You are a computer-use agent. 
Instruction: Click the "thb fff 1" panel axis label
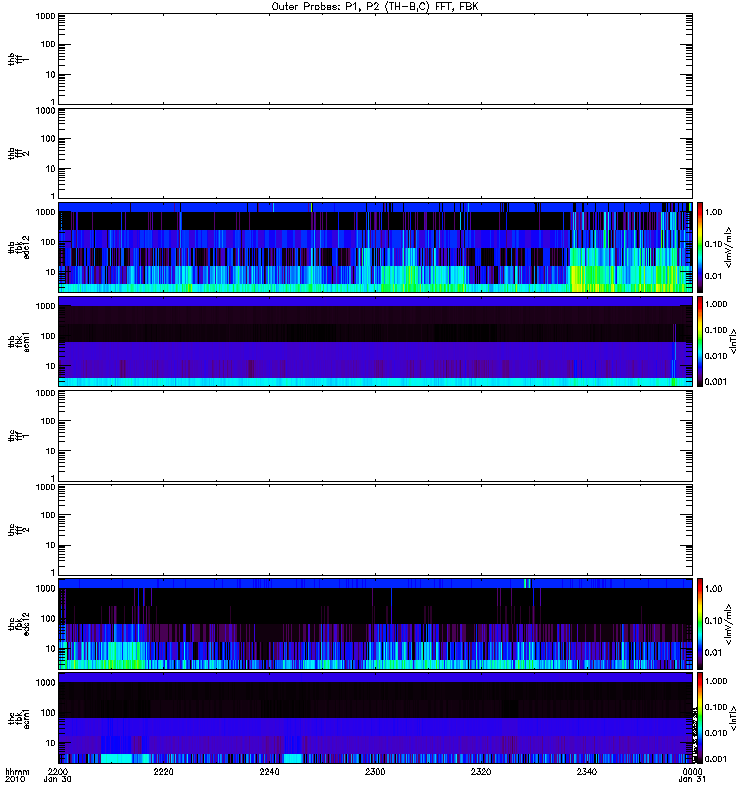(x=18, y=59)
